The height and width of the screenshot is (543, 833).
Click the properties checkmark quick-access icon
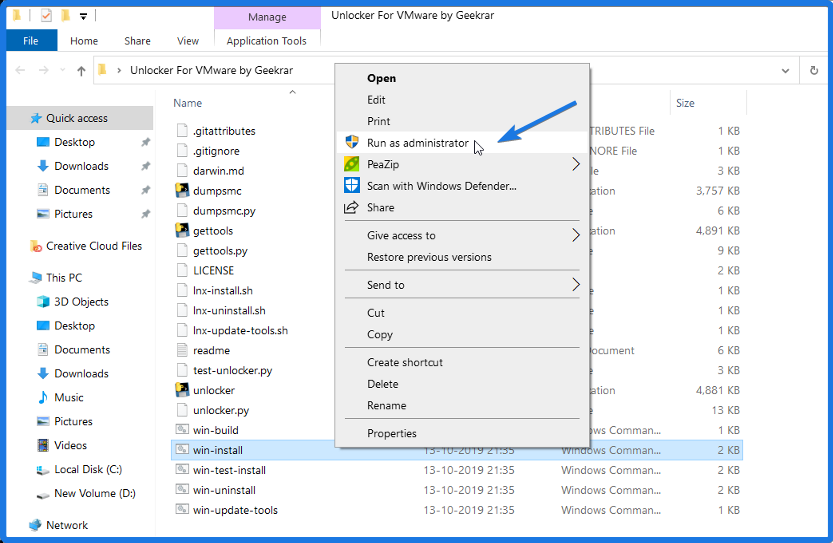point(46,16)
